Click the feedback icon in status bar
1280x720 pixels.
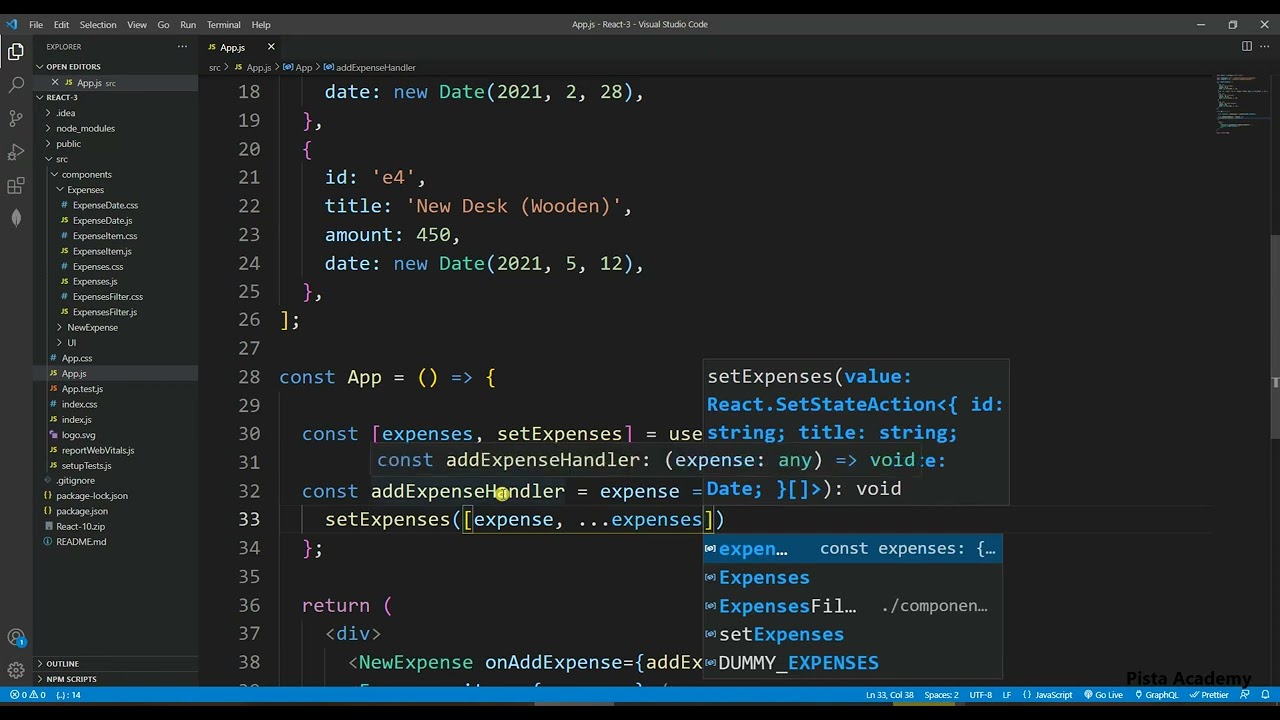[1245, 695]
